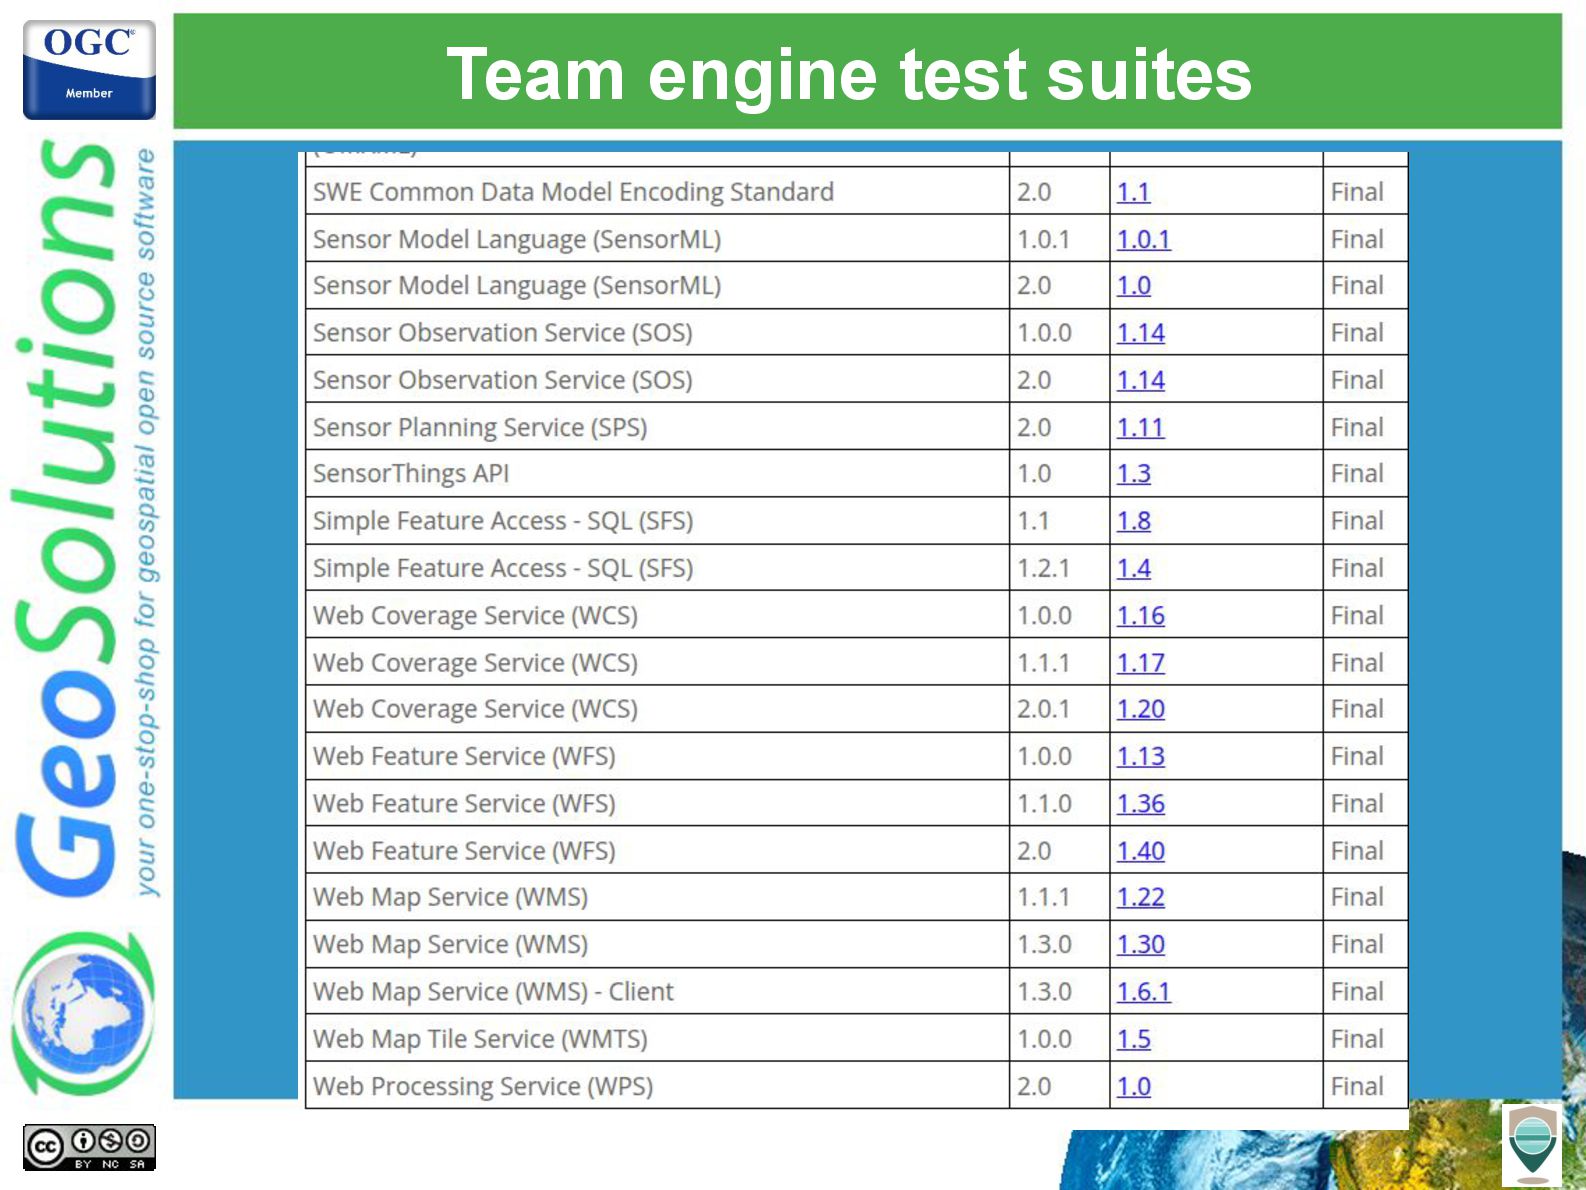The width and height of the screenshot is (1586, 1190).
Task: Open revision 1.0.1 link for SensorML
Action: pos(1143,239)
